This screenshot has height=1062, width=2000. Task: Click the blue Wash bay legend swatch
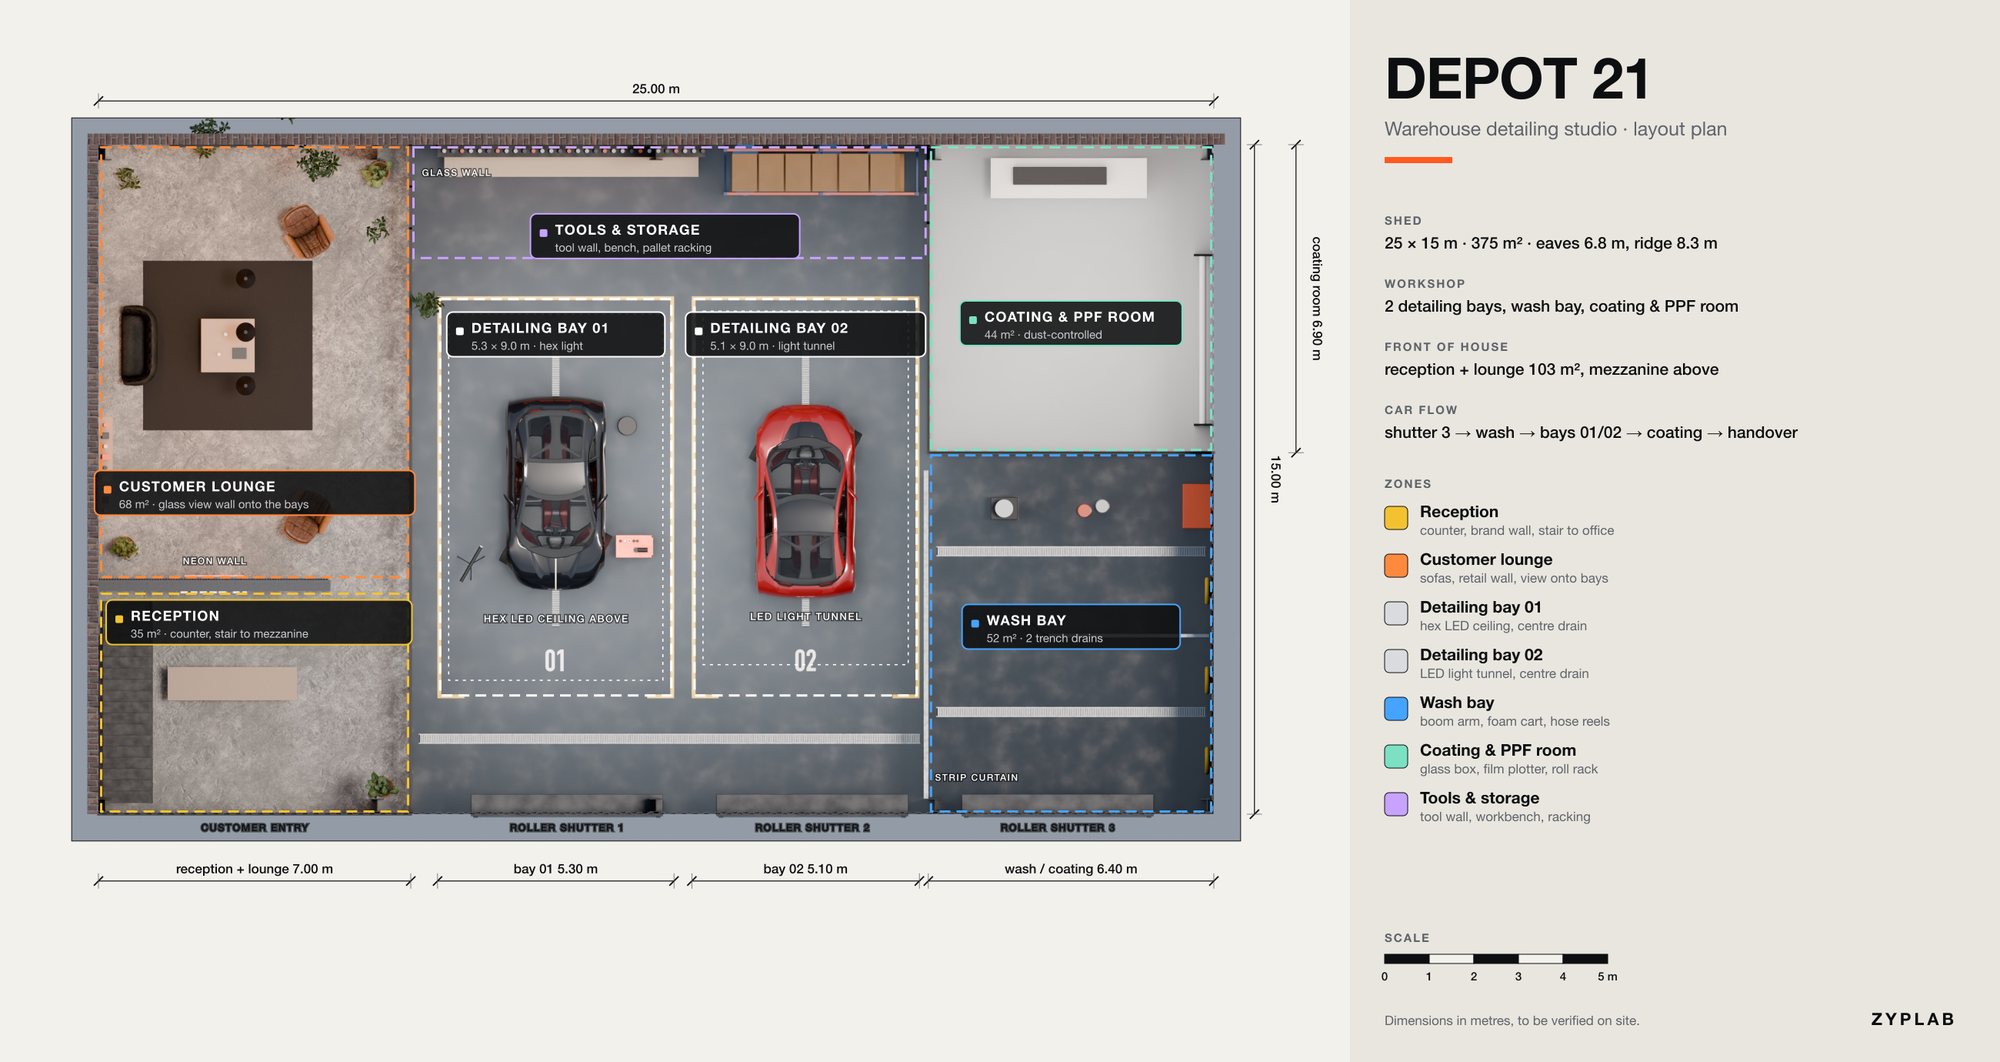1396,709
